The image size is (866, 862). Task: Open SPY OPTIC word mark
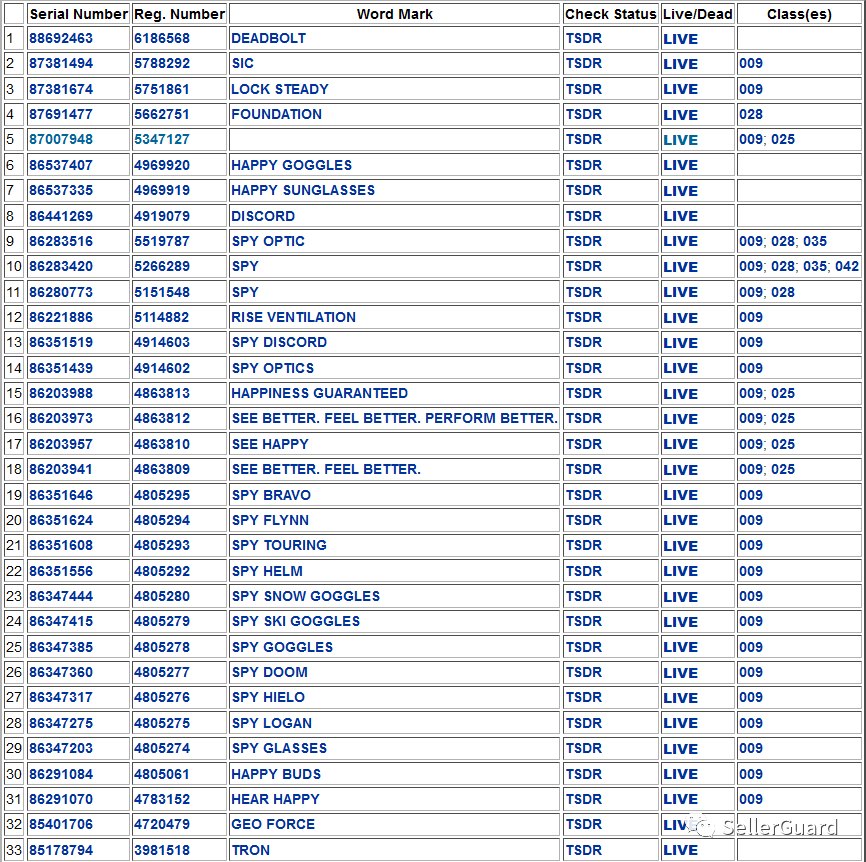(x=268, y=241)
